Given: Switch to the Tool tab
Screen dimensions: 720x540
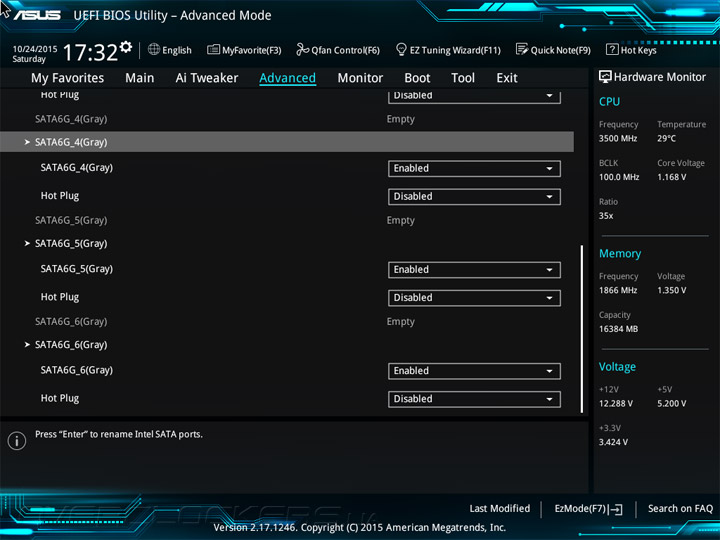Looking at the screenshot, I should pos(463,78).
